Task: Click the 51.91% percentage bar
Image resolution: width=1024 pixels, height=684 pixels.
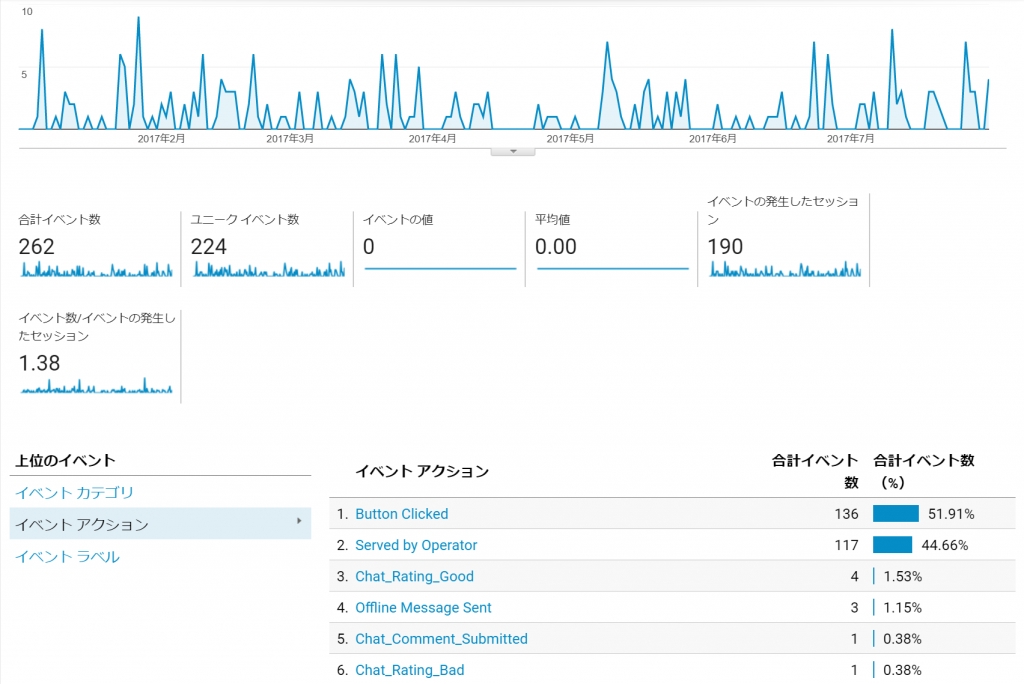Action: point(894,514)
